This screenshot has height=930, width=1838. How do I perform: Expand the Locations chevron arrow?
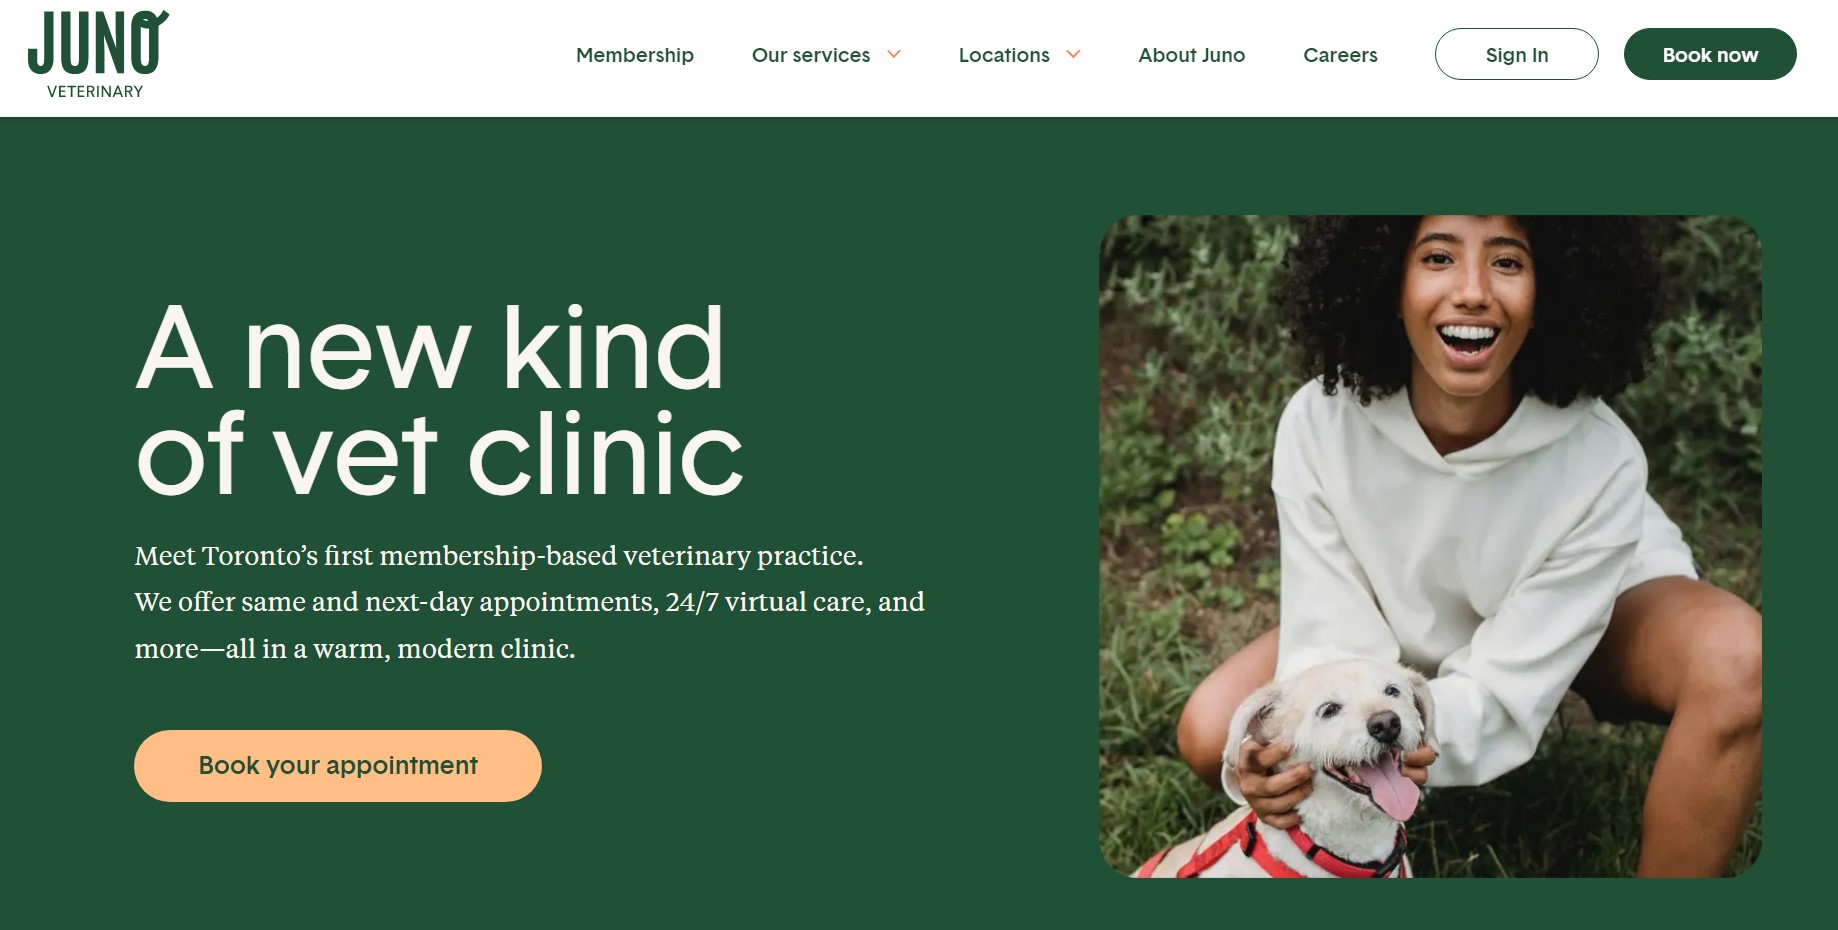1073,54
